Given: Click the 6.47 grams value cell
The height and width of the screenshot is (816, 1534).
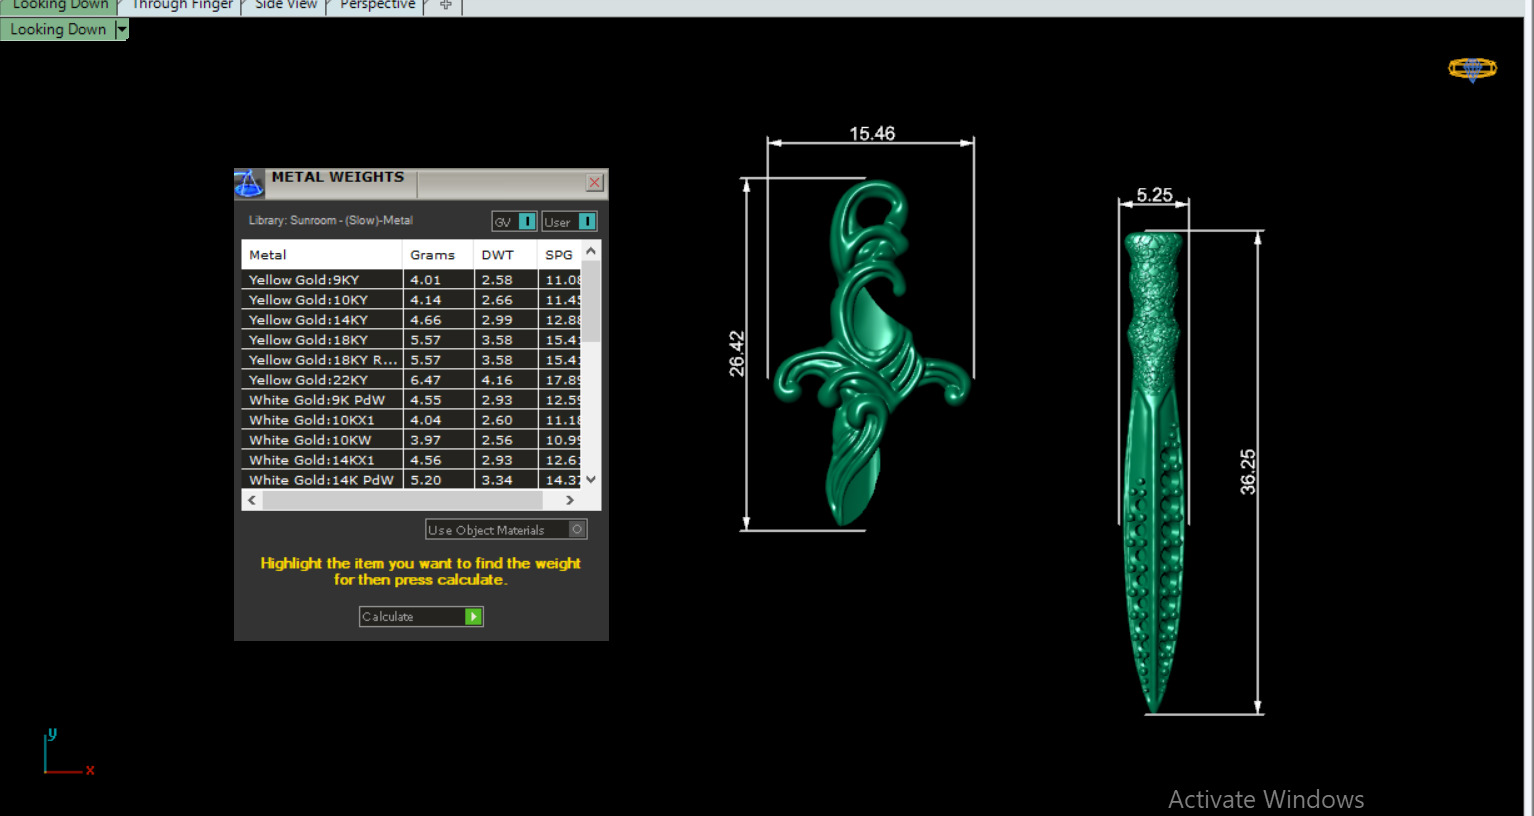Looking at the screenshot, I should click(438, 380).
